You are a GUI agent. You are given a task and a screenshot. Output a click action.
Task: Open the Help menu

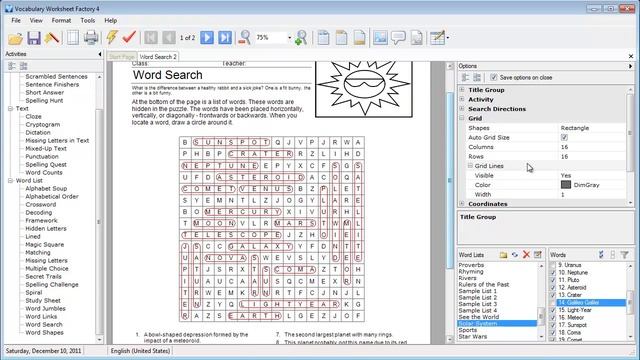coord(111,20)
